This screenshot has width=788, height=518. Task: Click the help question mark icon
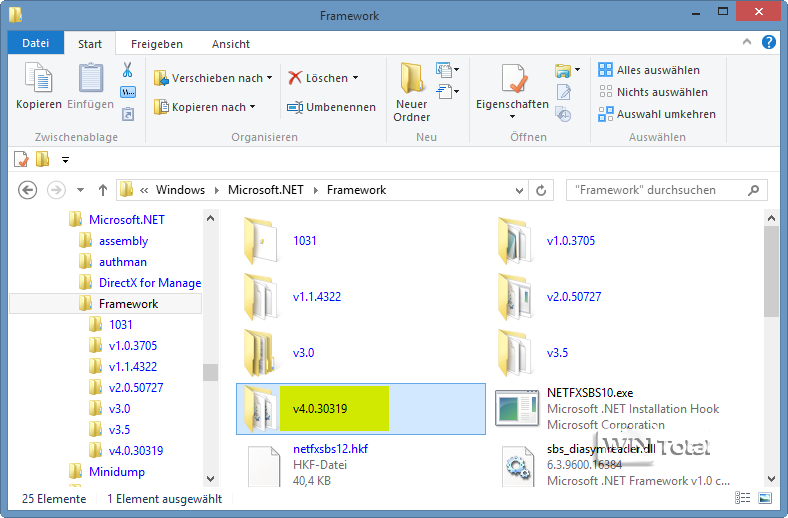(x=768, y=42)
